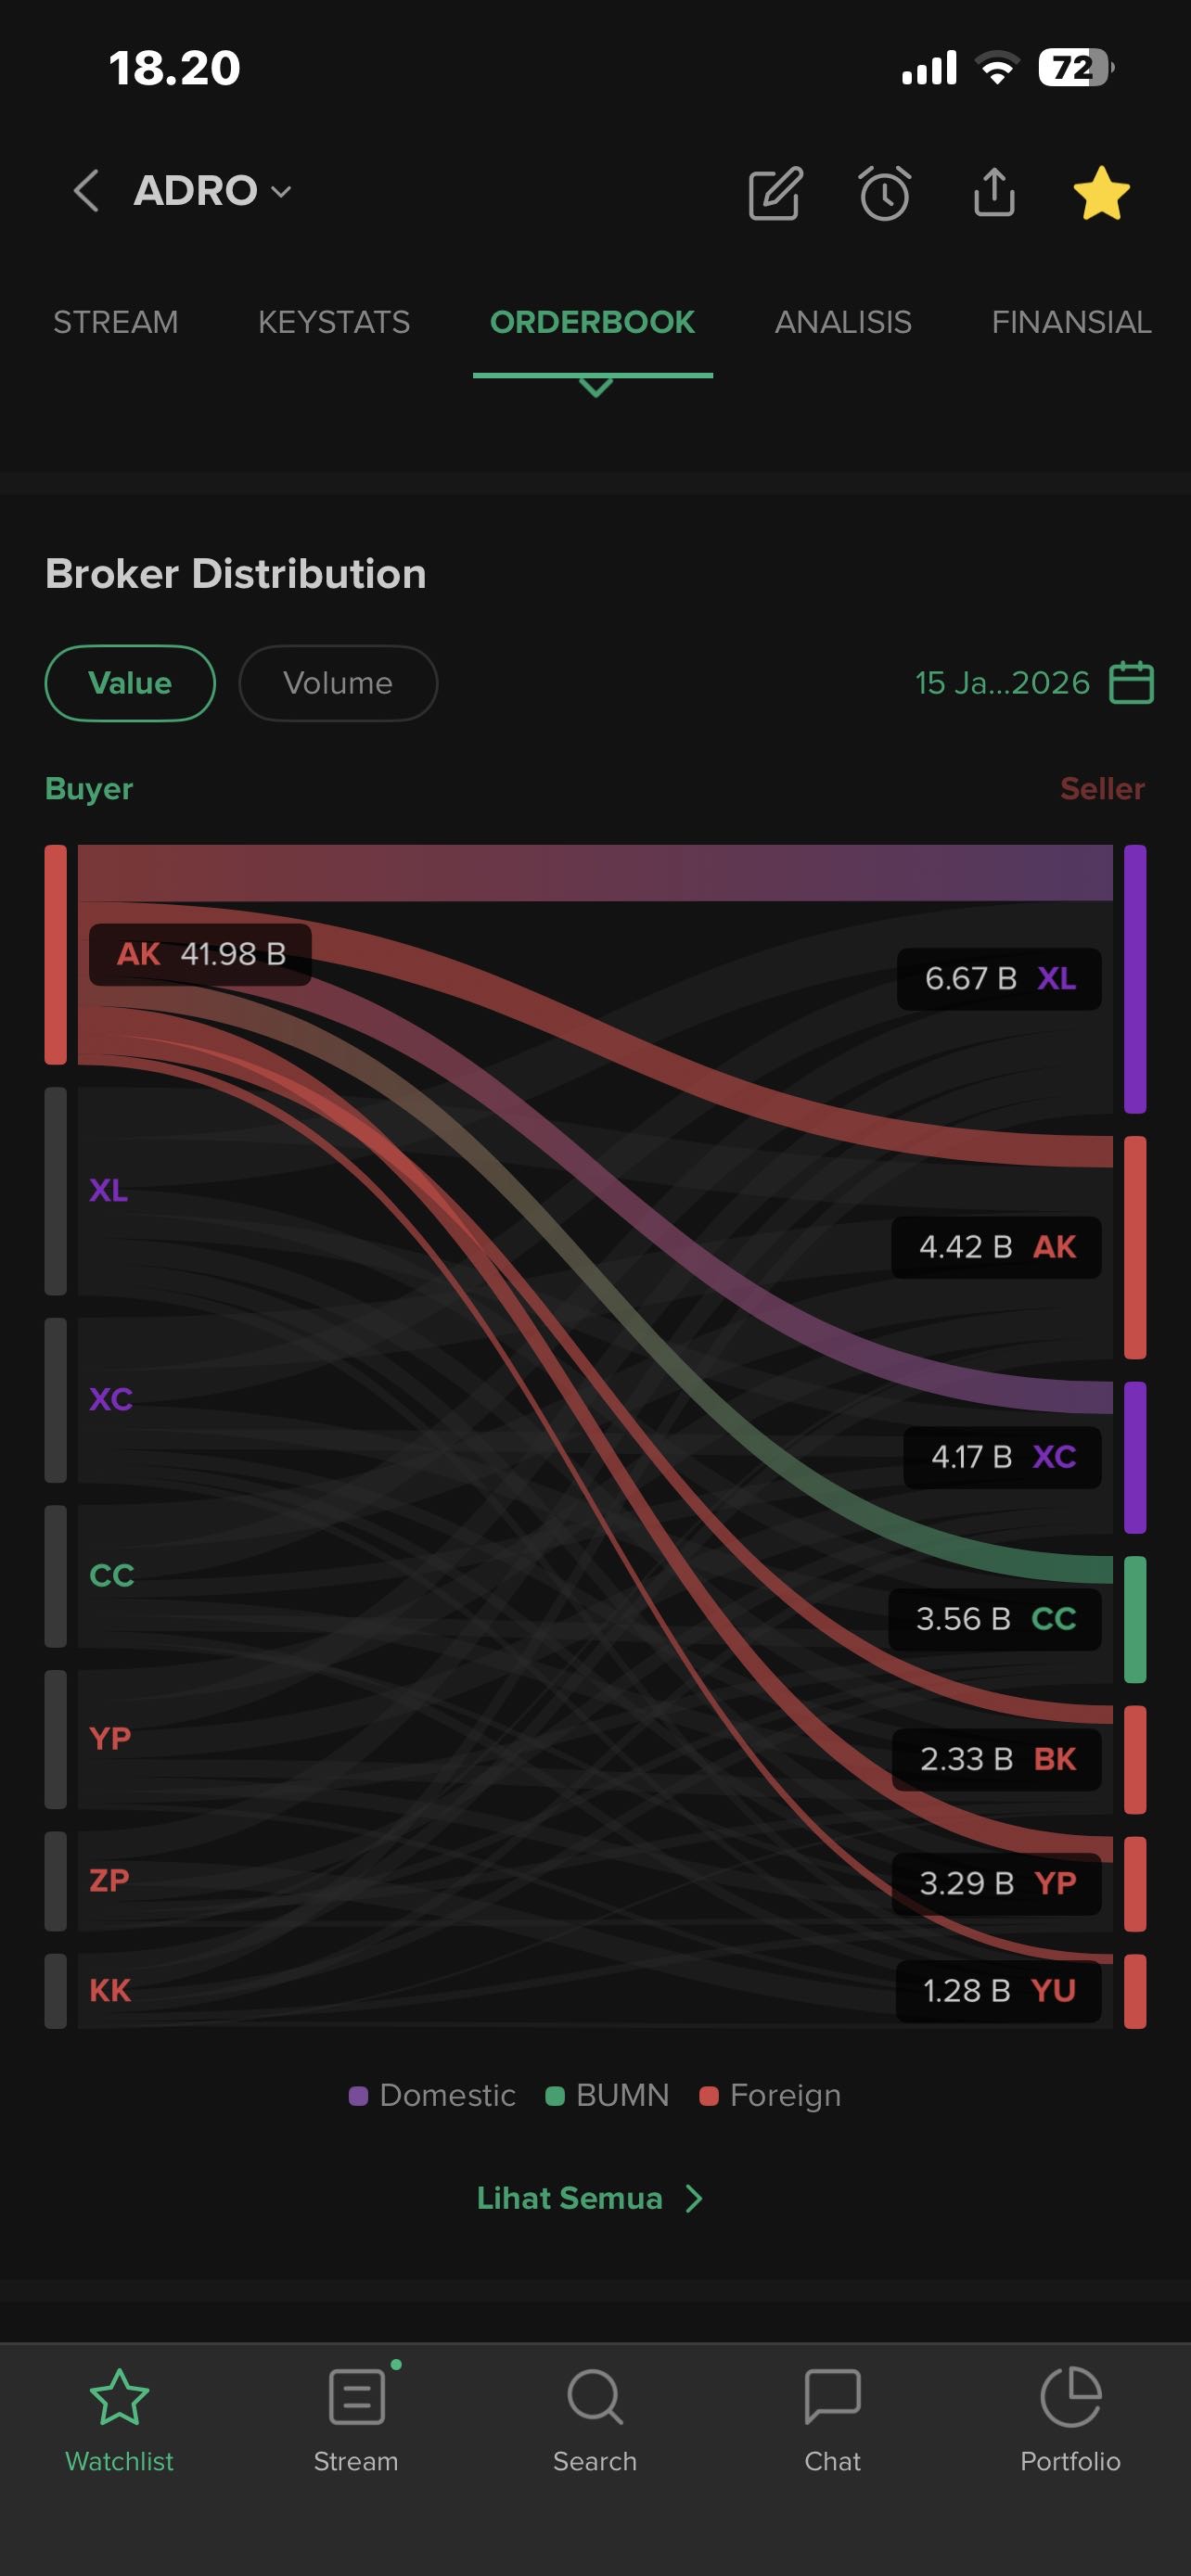Expand the chevron under ORDERBOOK tab

(595, 388)
